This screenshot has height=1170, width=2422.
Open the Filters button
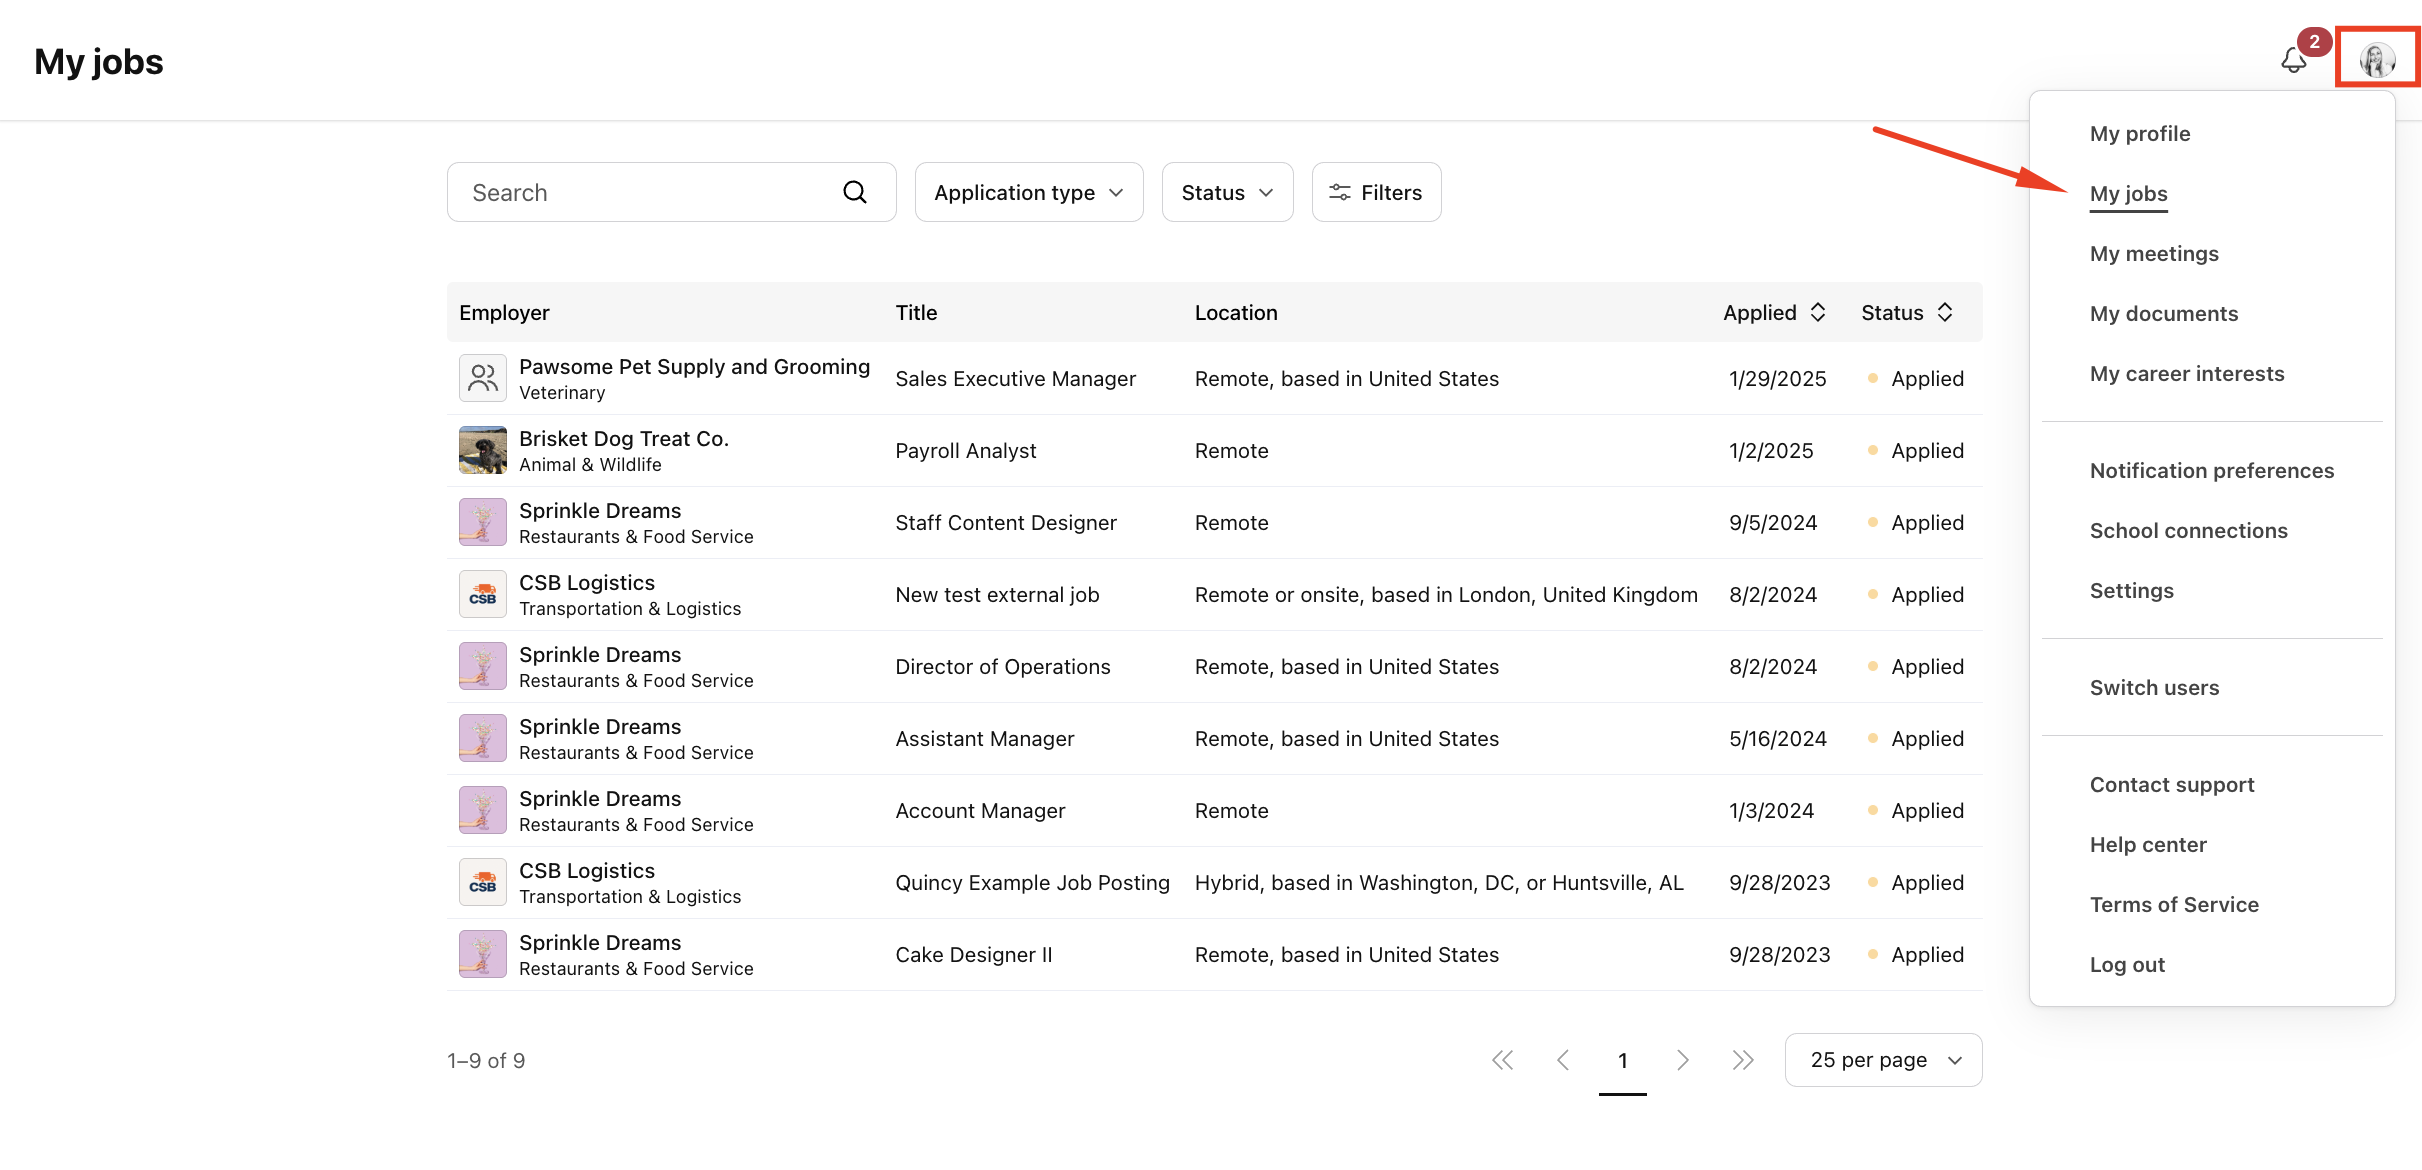tap(1376, 192)
